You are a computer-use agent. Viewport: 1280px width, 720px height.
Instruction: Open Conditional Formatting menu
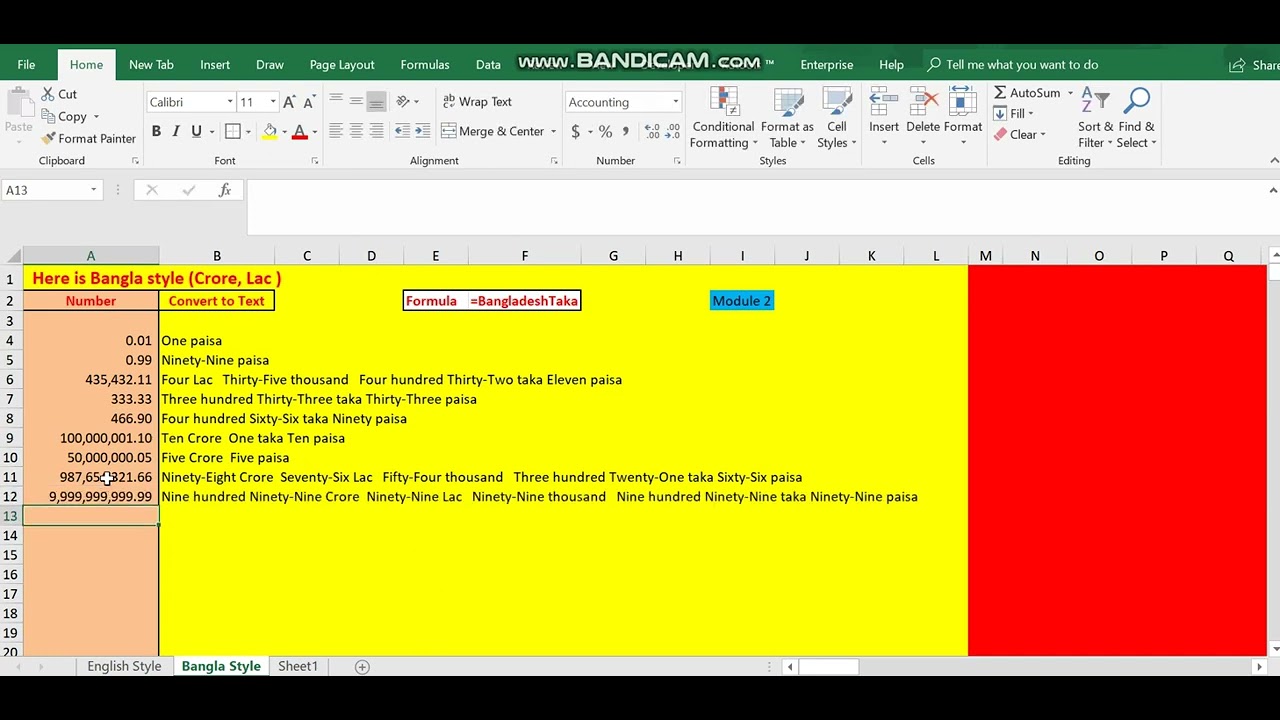click(x=723, y=118)
